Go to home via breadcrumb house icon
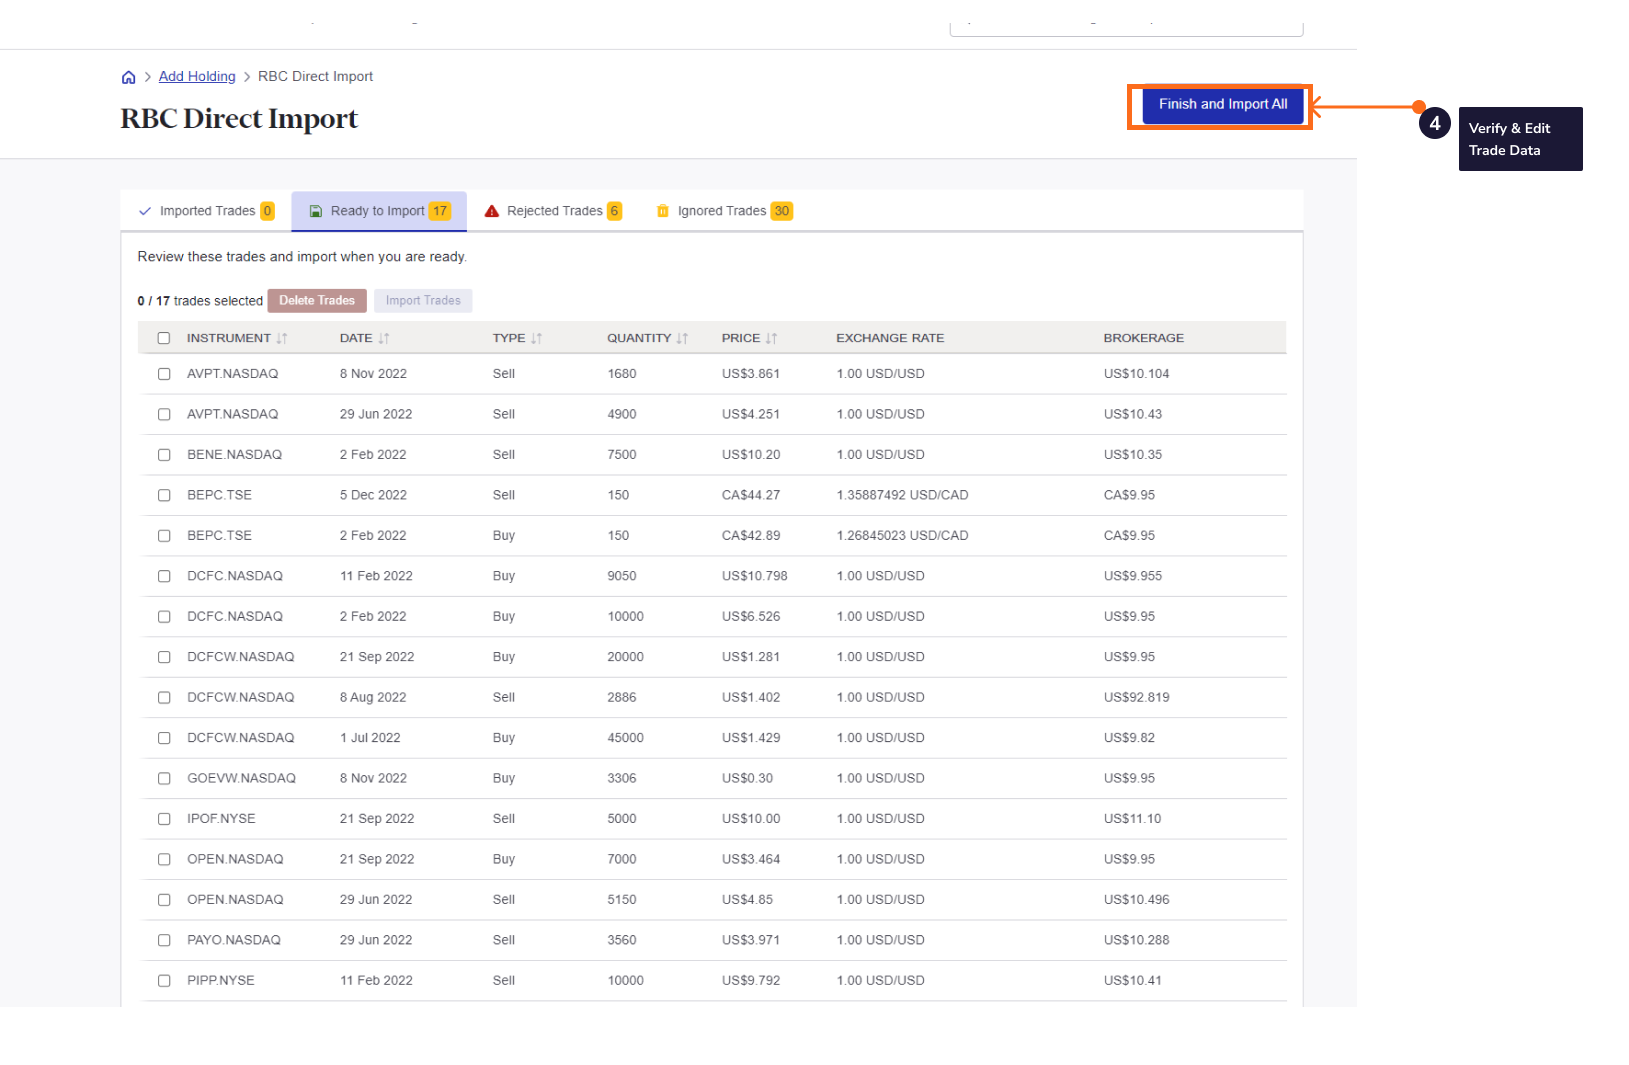The width and height of the screenshot is (1629, 1065). coord(128,77)
